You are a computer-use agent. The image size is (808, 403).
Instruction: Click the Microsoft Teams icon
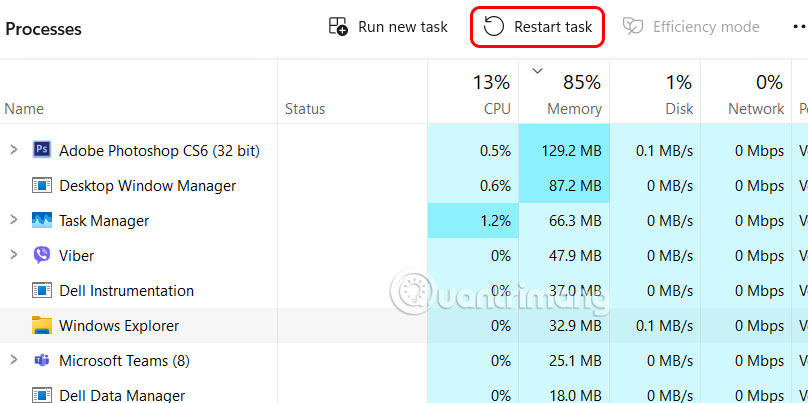coord(42,361)
